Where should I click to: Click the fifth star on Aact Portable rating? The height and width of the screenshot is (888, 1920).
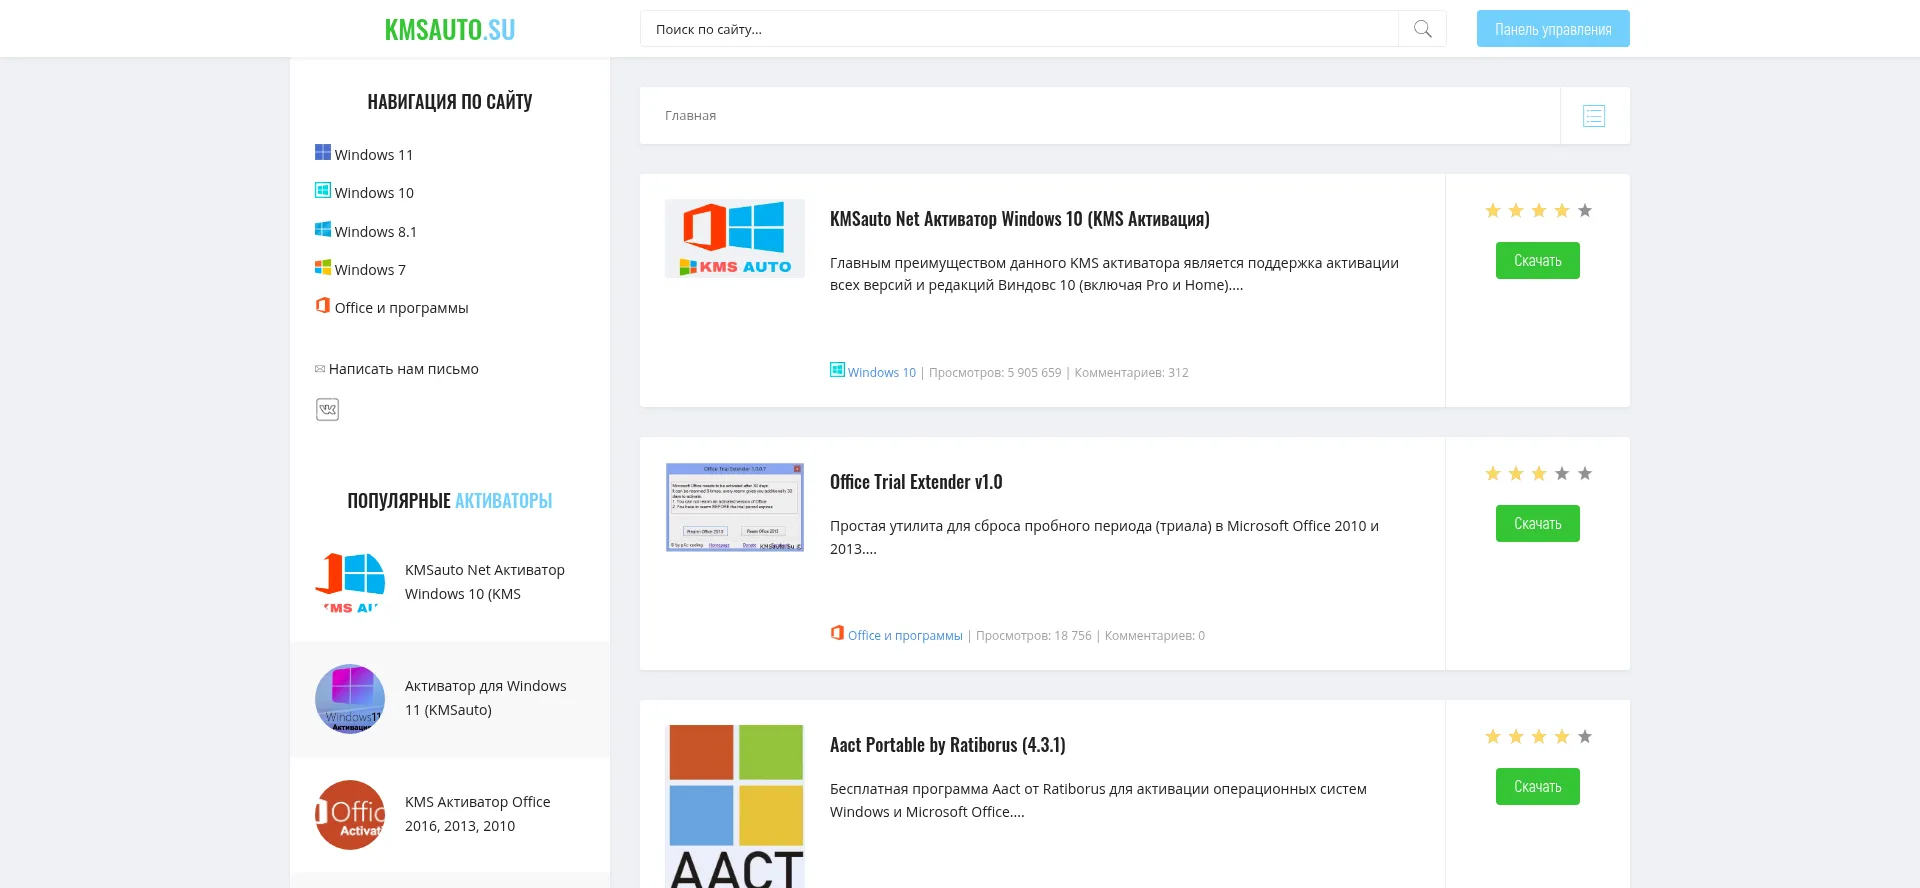pos(1585,736)
